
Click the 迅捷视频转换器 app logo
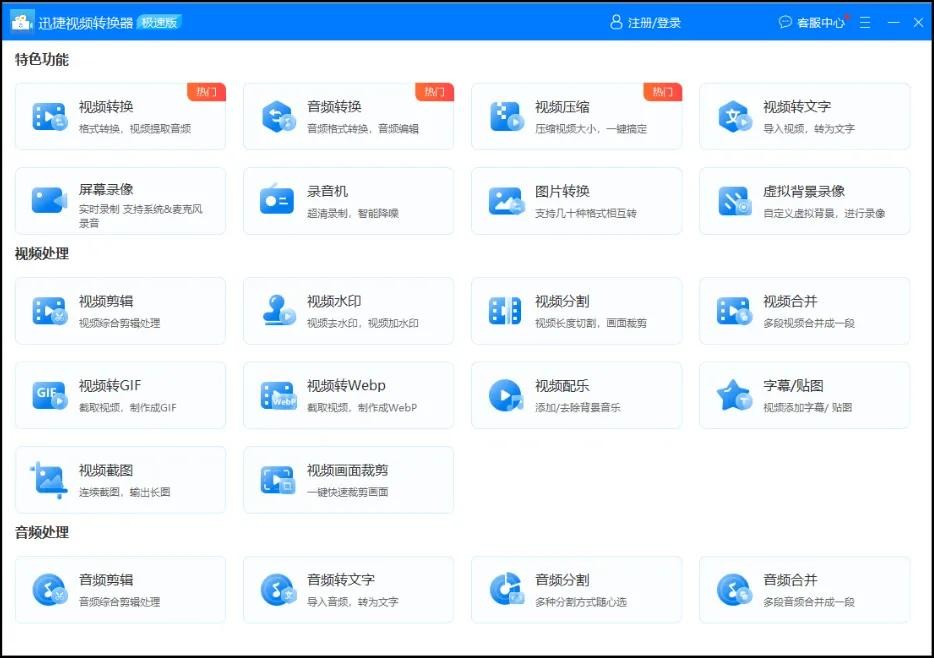[x=22, y=21]
